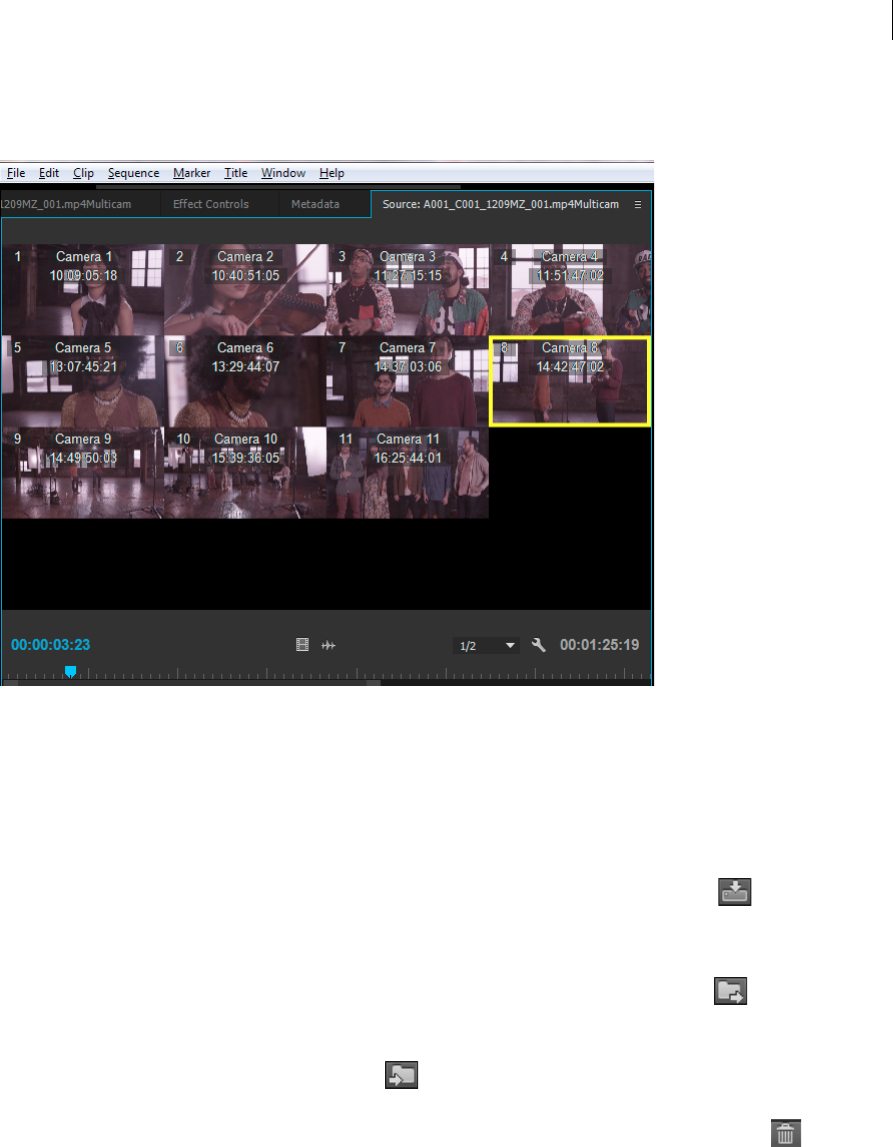The width and height of the screenshot is (893, 1147).
Task: Open the Edit menu
Action: [x=49, y=173]
